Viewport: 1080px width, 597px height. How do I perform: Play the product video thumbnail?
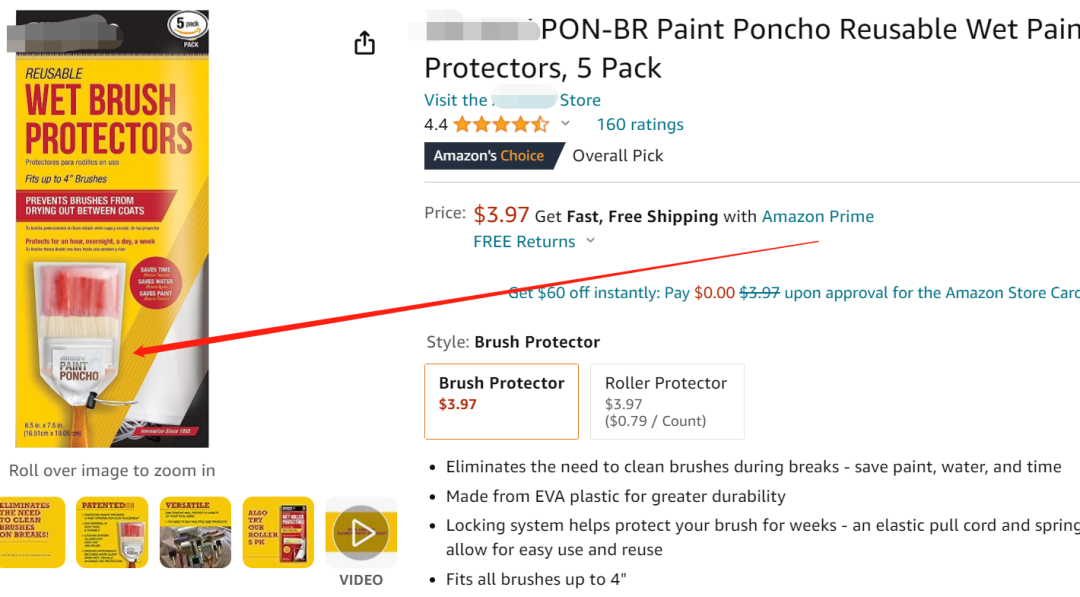(x=361, y=532)
